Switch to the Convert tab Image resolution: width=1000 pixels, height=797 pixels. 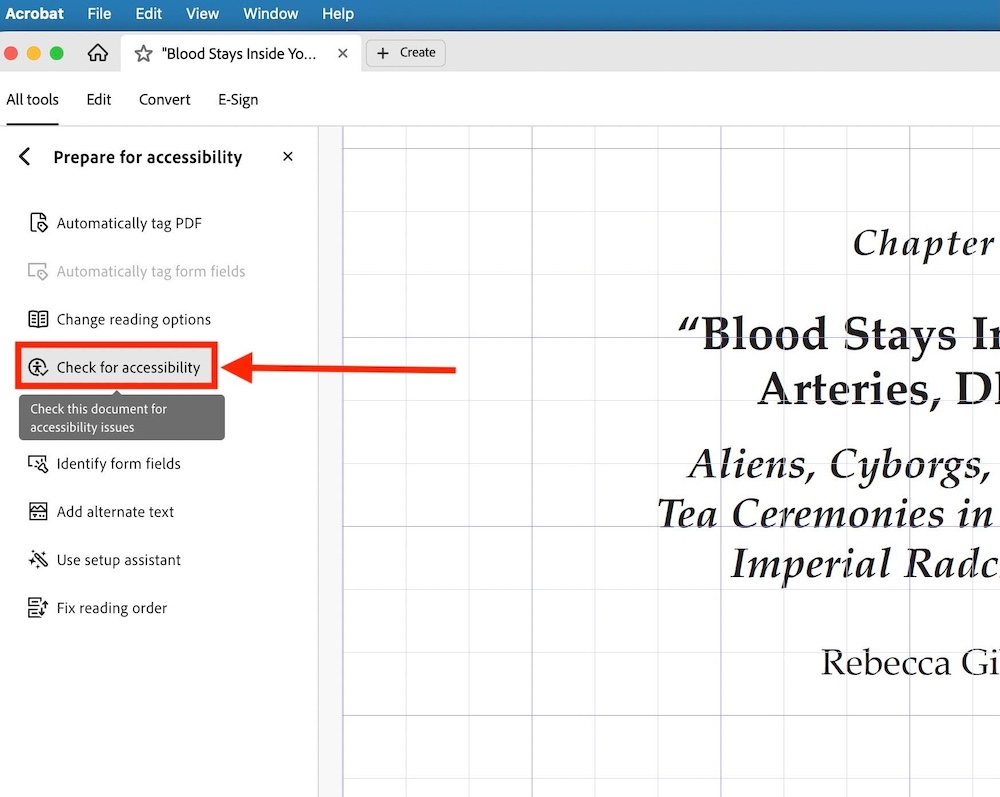(165, 99)
